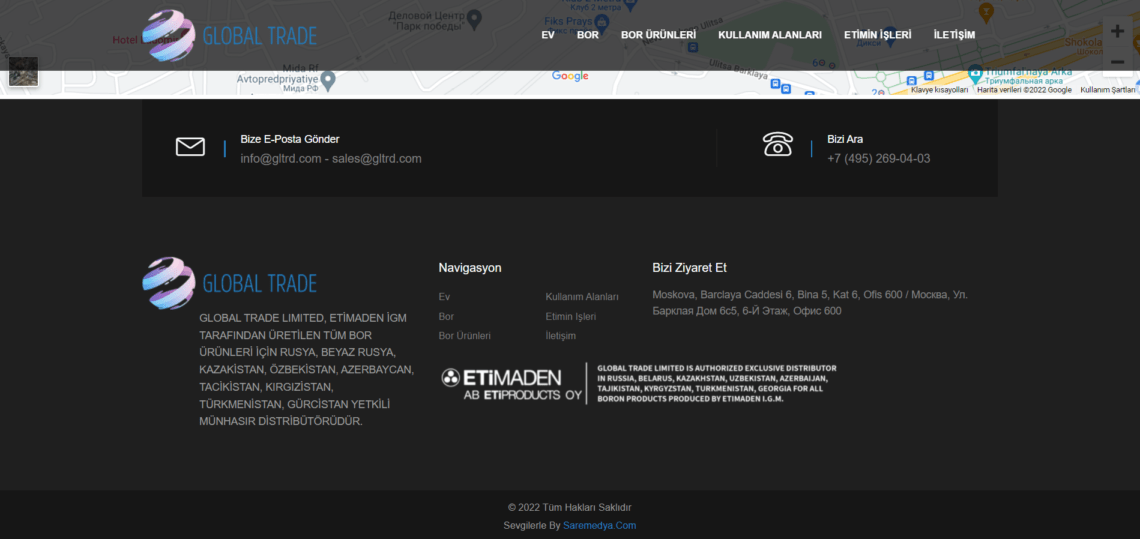1140x539 pixels.
Task: Click footer link Bor Ürünleri
Action: pos(464,336)
